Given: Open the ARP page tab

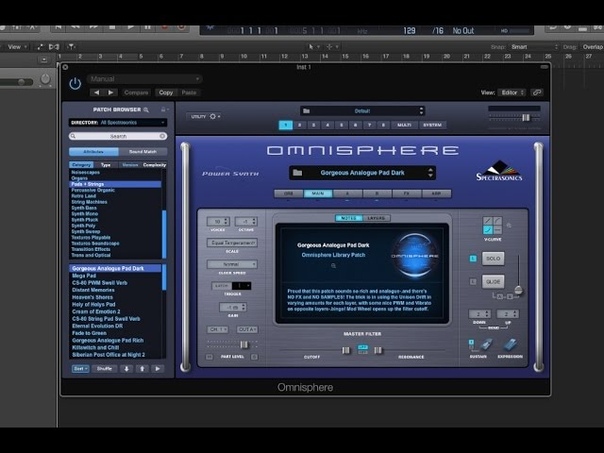Looking at the screenshot, I should point(436,193).
